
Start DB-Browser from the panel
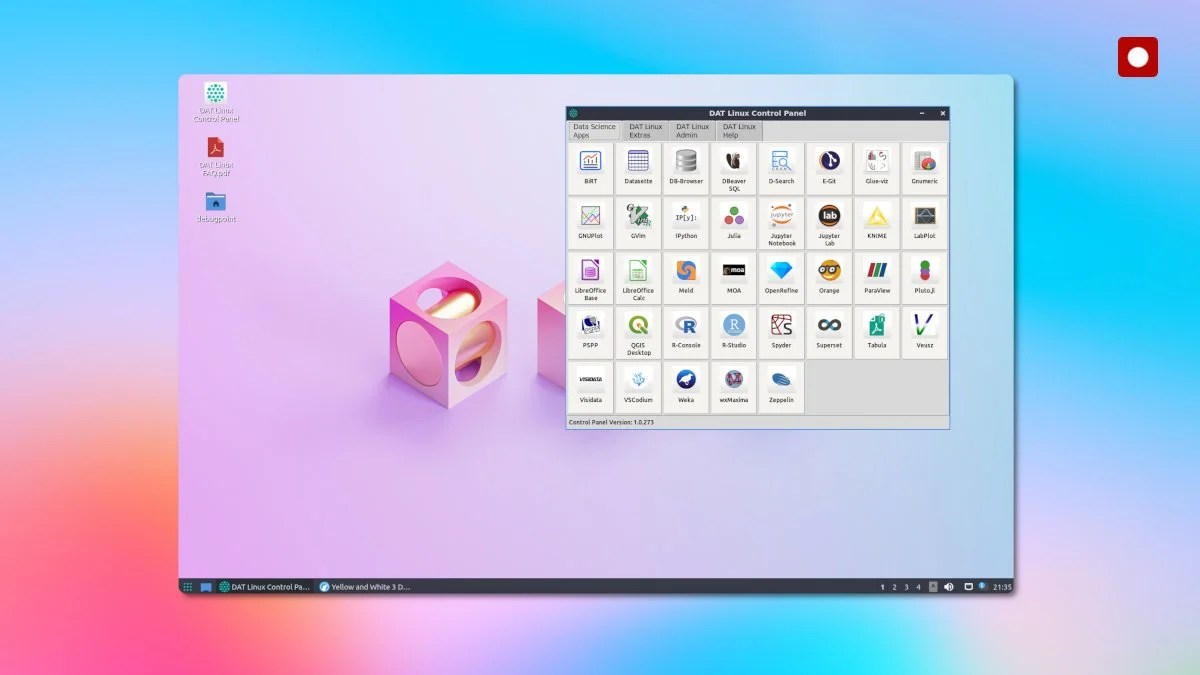click(x=686, y=168)
